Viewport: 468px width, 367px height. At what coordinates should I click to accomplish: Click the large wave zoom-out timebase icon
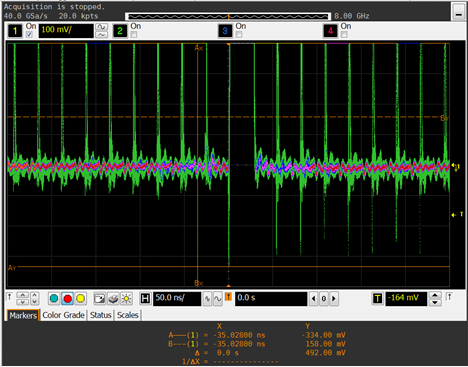tap(217, 299)
